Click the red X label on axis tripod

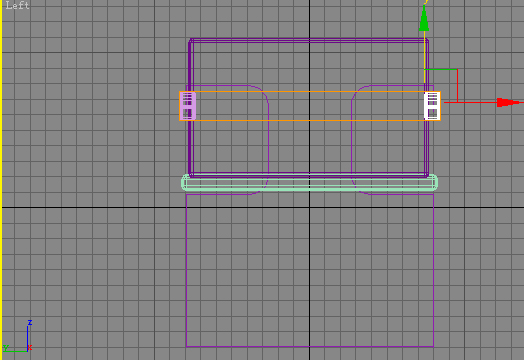click(30, 348)
